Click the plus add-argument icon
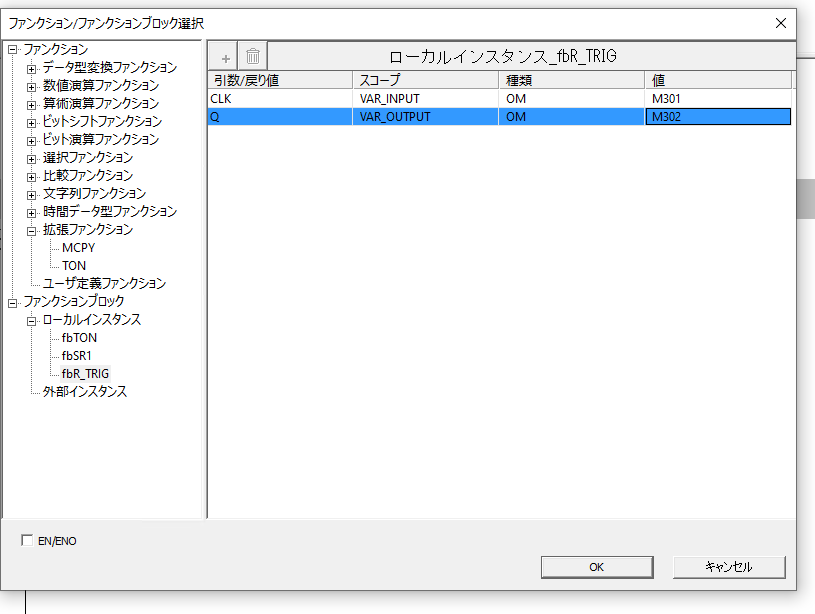The height and width of the screenshot is (614, 815). click(225, 57)
